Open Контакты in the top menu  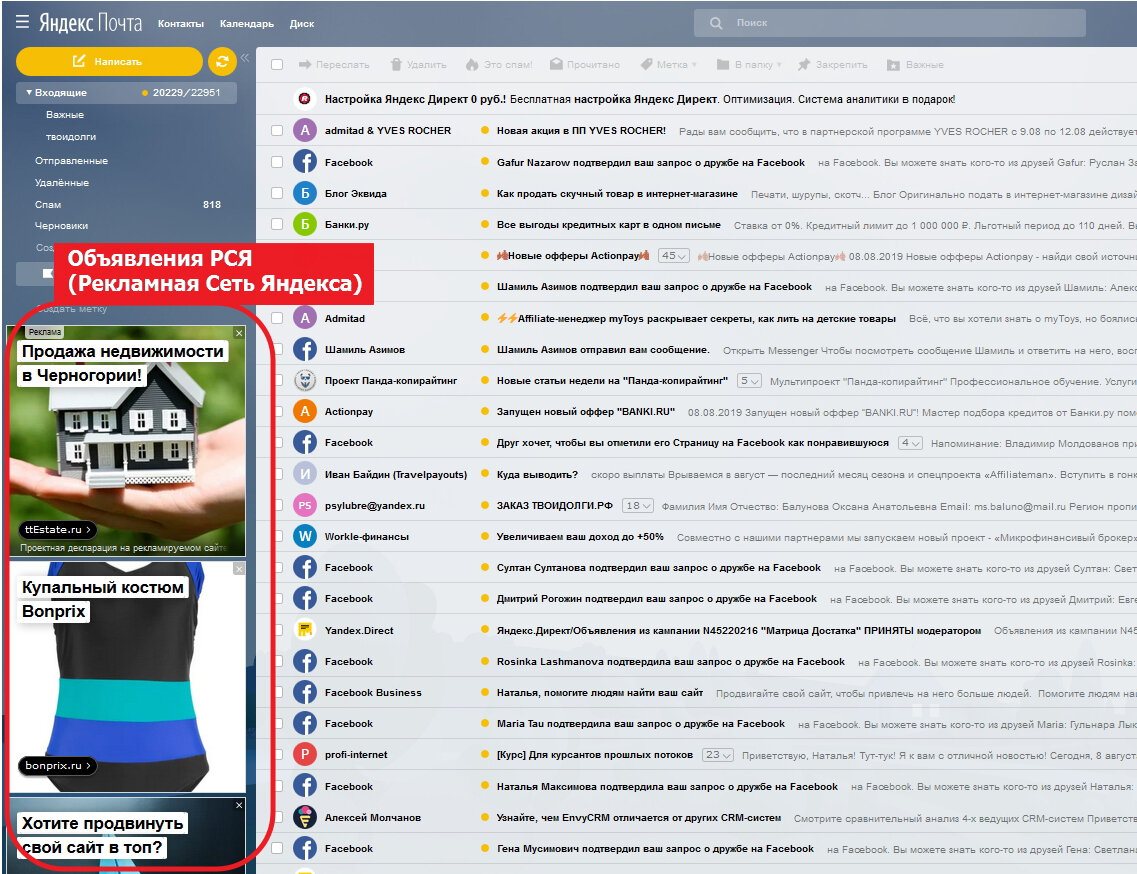181,23
